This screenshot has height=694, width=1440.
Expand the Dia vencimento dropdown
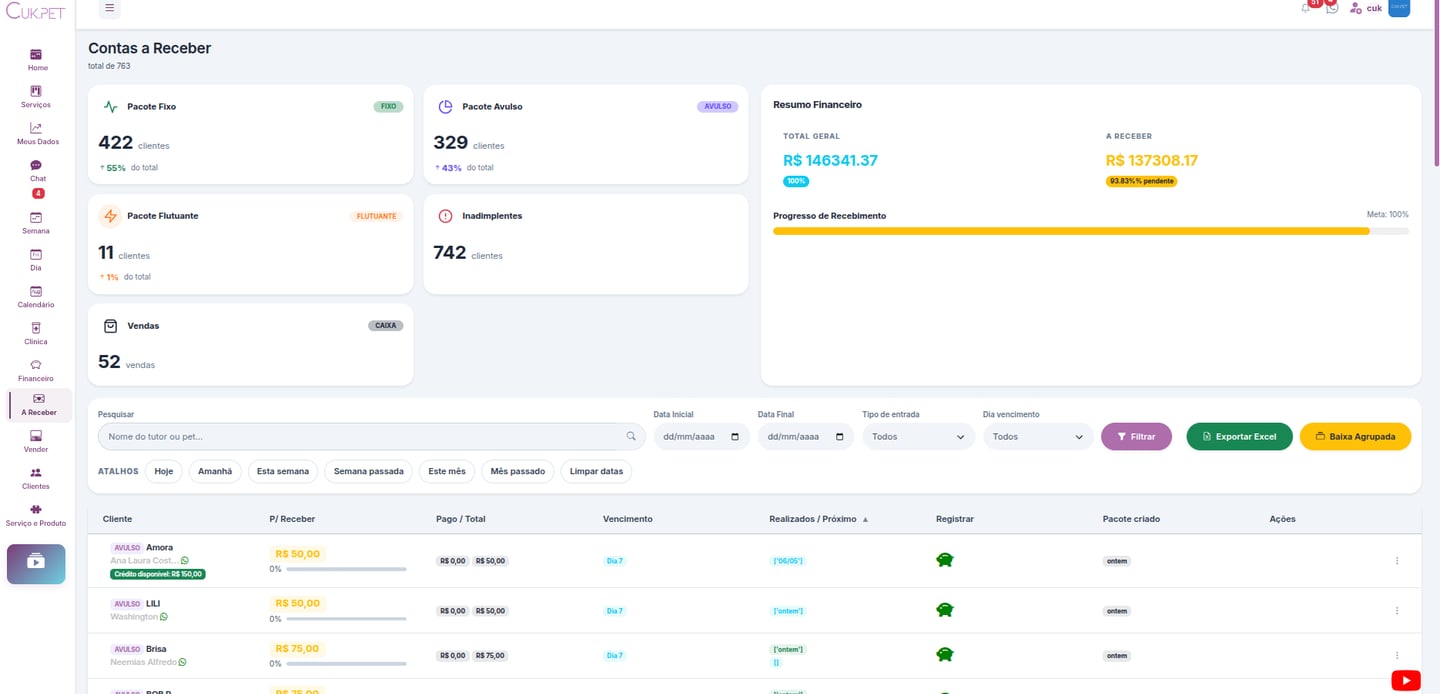(x=1038, y=437)
